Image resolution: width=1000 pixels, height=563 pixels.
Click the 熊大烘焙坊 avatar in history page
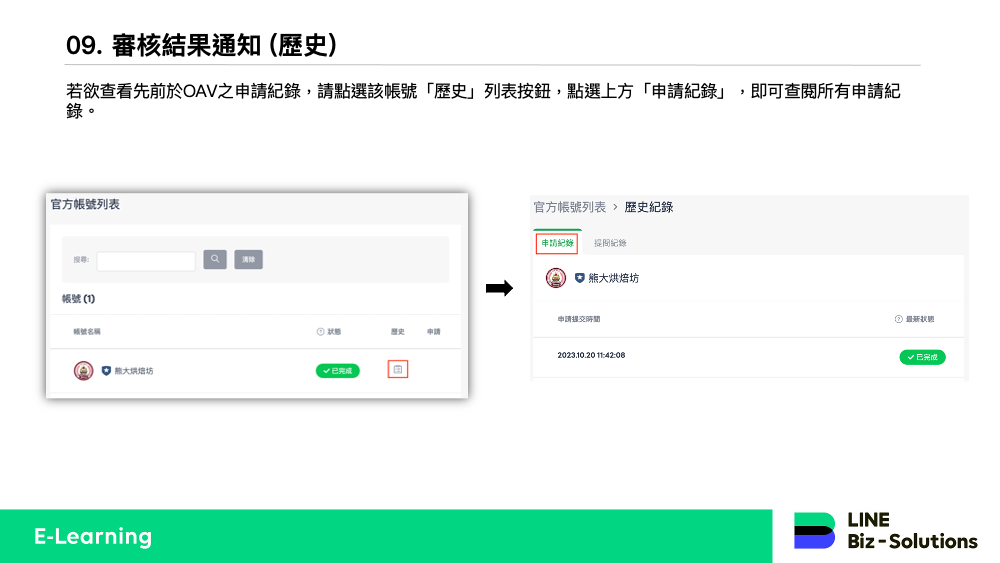coord(556,278)
